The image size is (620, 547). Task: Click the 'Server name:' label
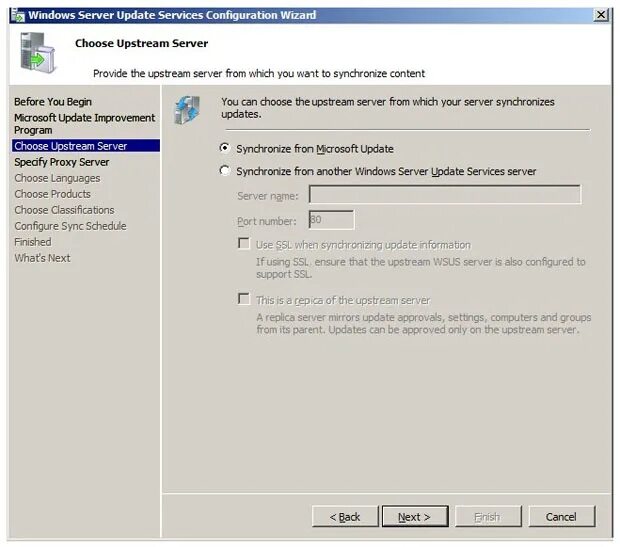[x=268, y=196]
